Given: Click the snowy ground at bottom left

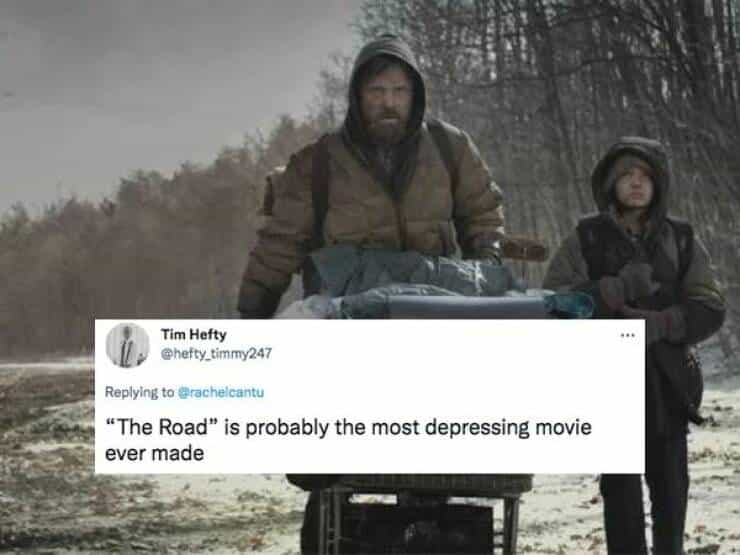Looking at the screenshot, I should click(x=47, y=472).
